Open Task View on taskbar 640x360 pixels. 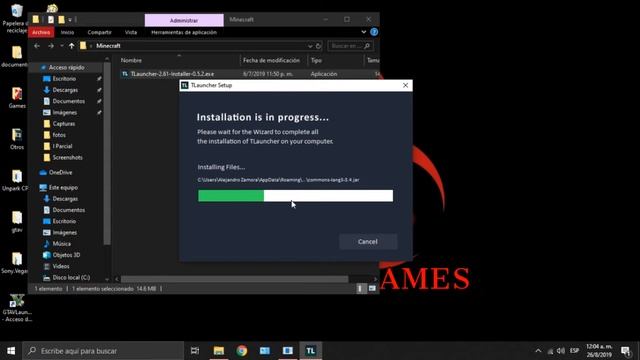coord(195,351)
